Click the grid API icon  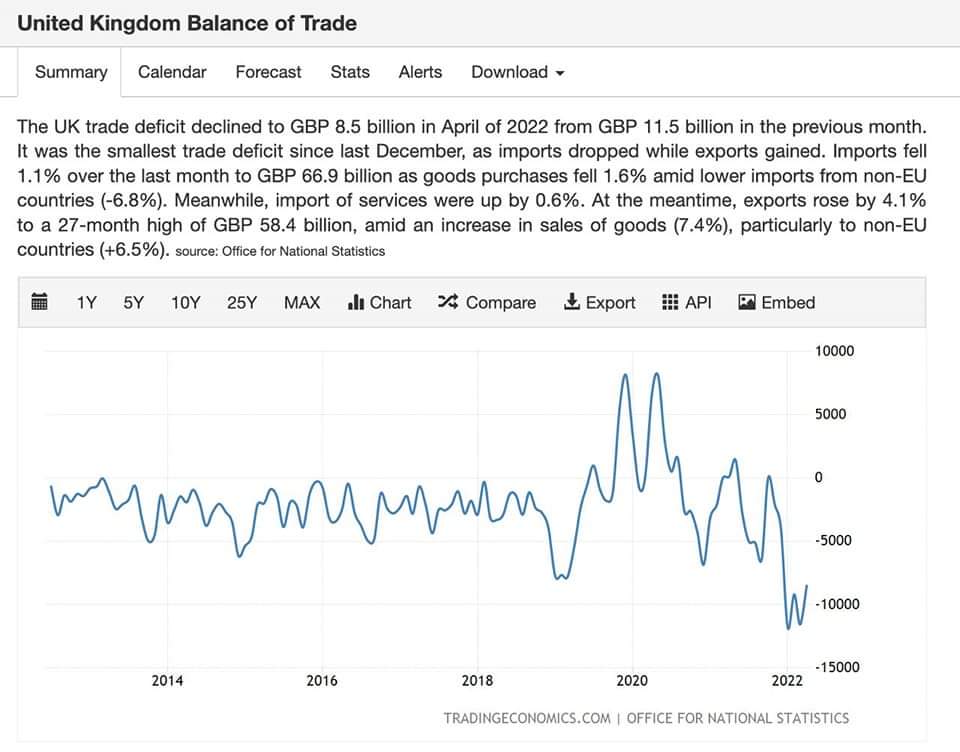pos(670,302)
